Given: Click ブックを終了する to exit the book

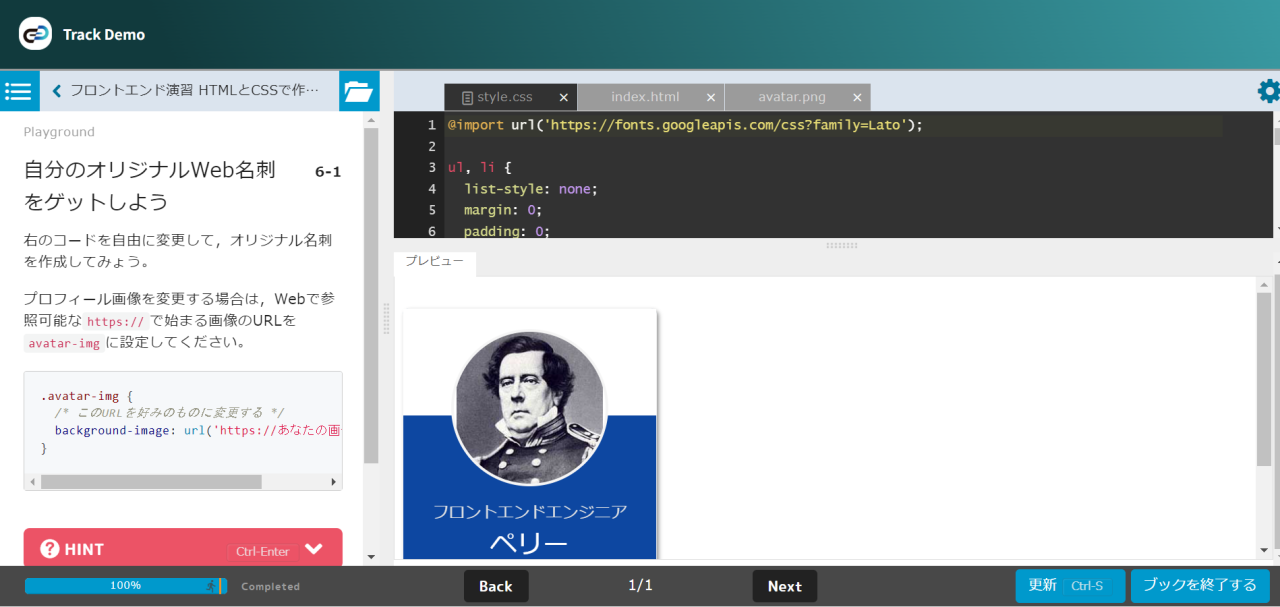Looking at the screenshot, I should pos(1199,585).
